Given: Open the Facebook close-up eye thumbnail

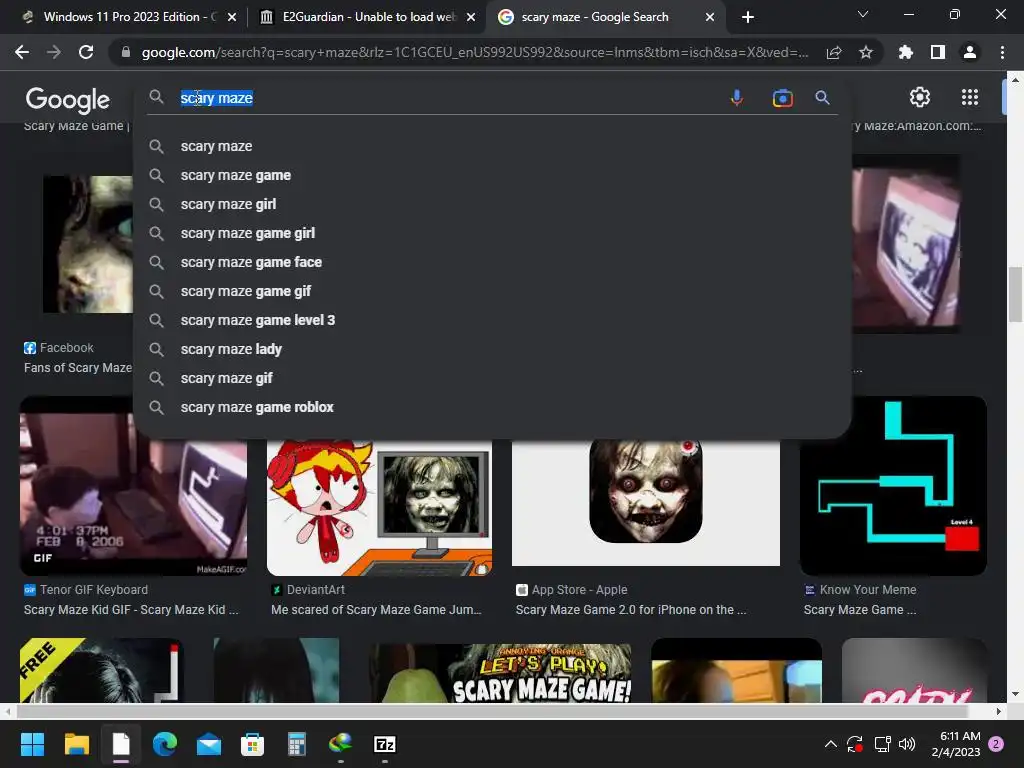Looking at the screenshot, I should pos(88,244).
